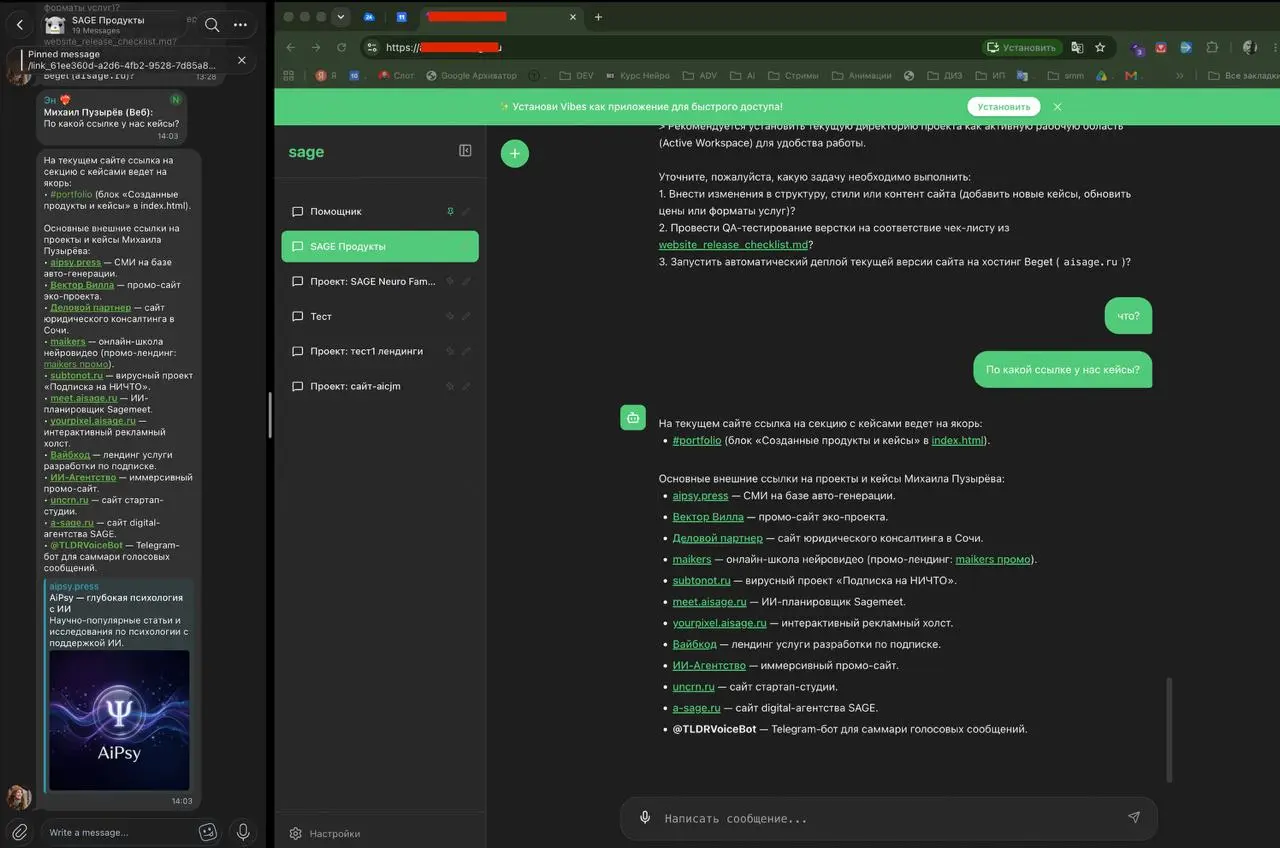Open the pinned message in Telegram

tap(120, 60)
